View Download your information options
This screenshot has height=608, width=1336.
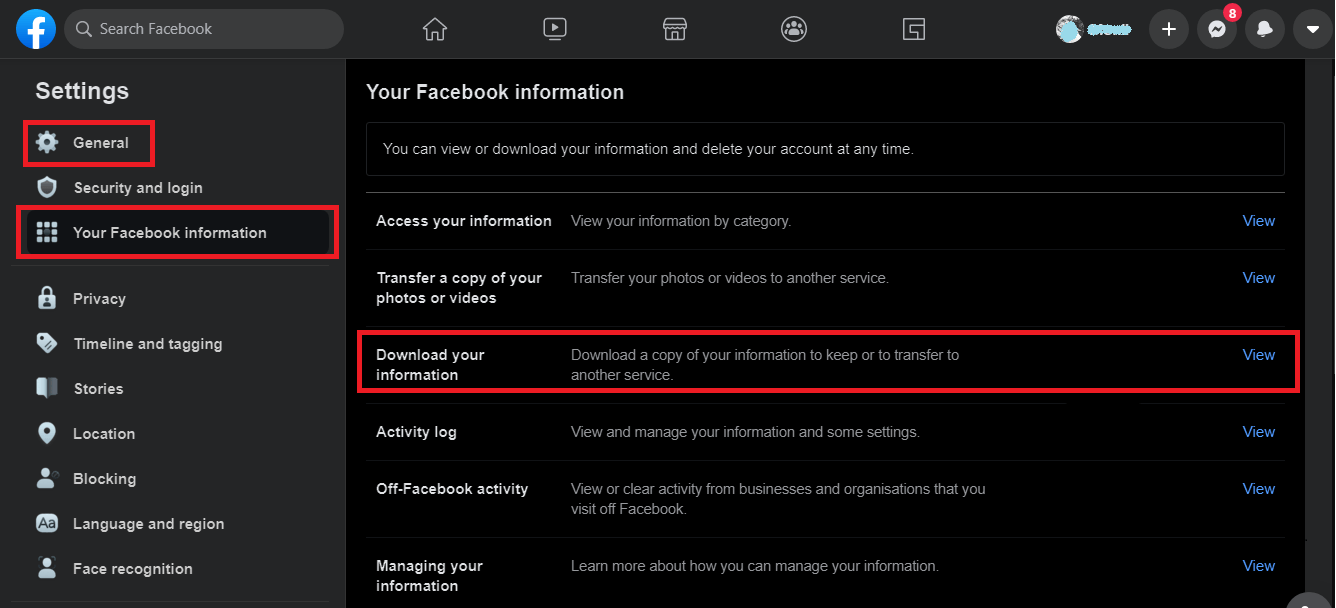(x=1259, y=354)
